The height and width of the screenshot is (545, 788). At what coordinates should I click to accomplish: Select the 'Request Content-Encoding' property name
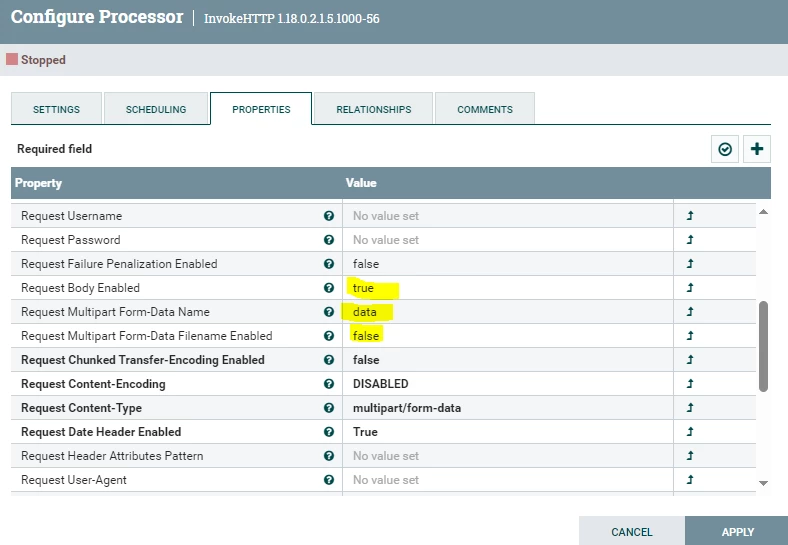pyautogui.click(x=93, y=384)
